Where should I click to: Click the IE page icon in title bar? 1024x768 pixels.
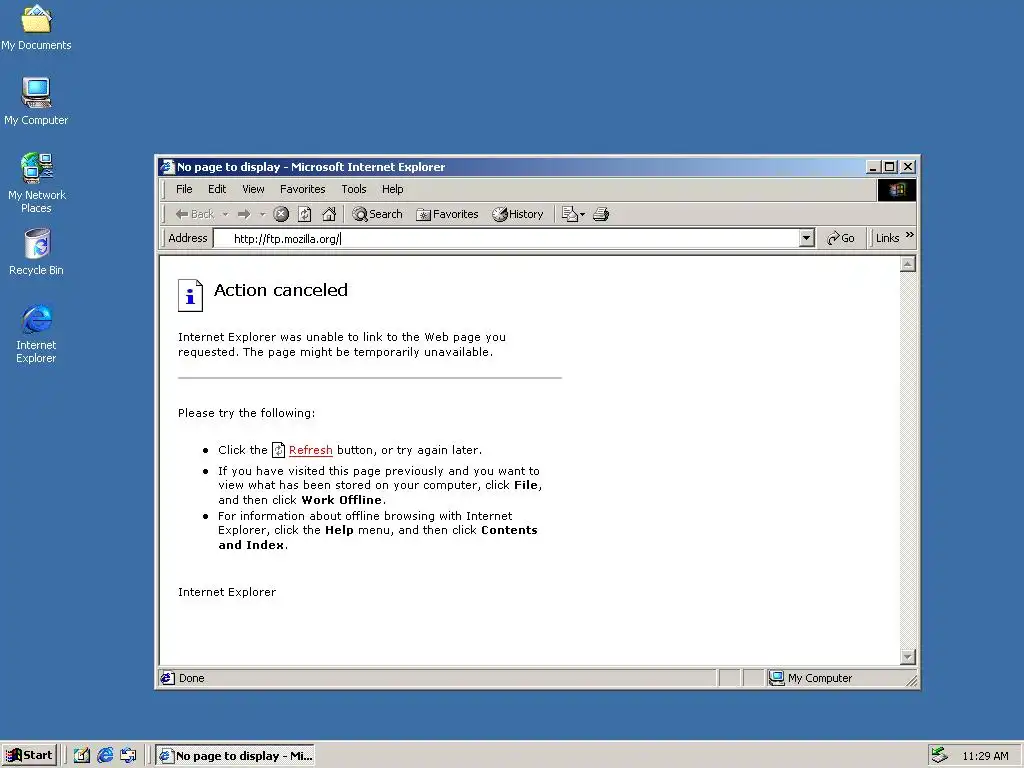point(168,167)
